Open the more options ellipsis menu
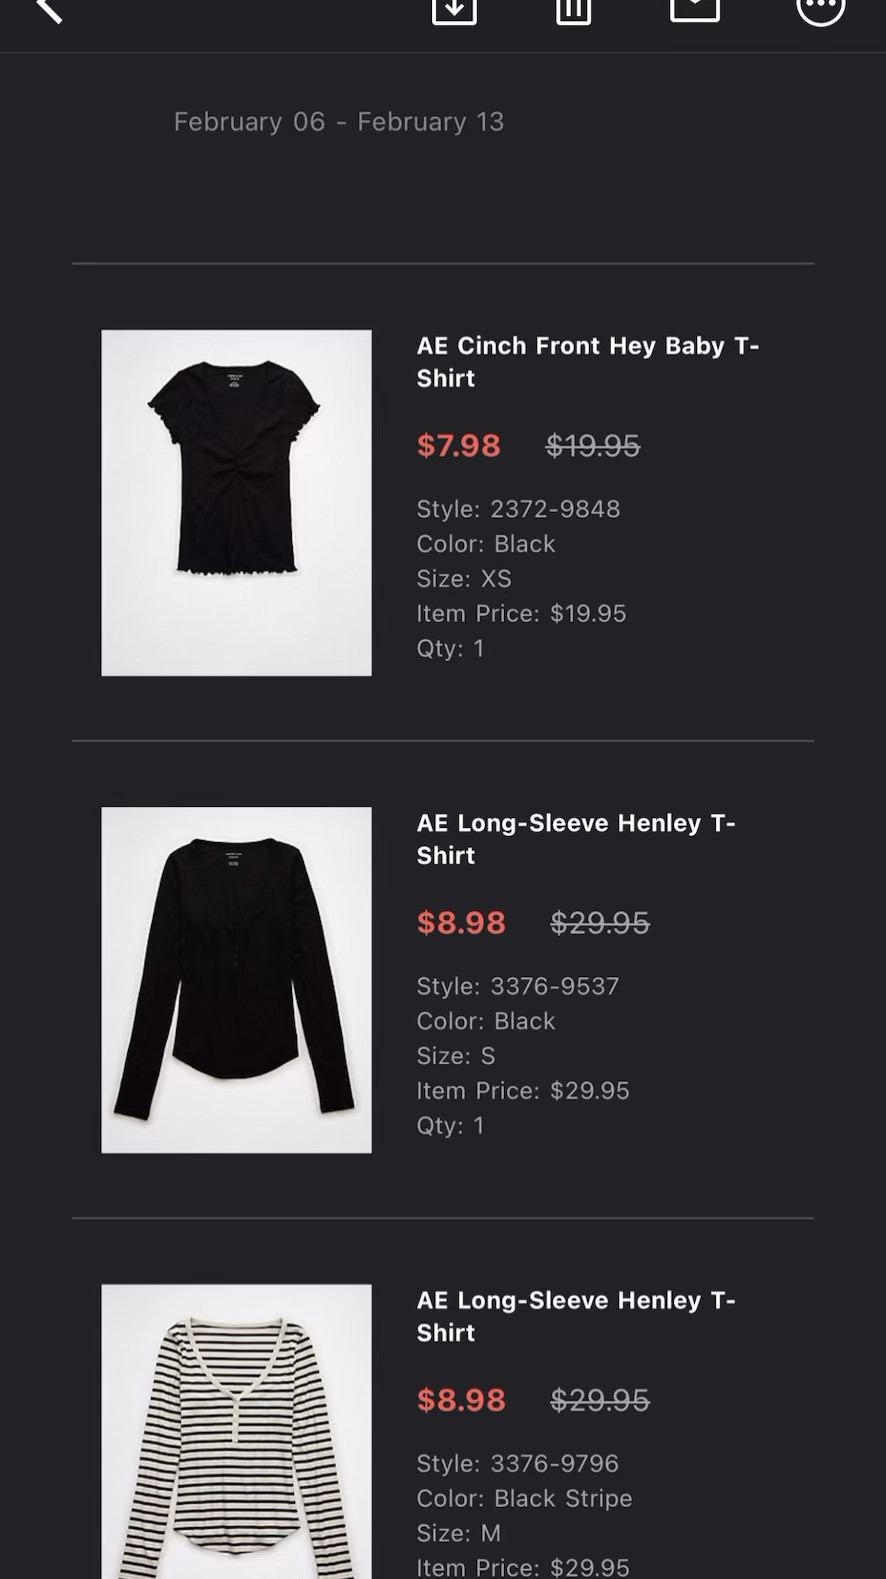The image size is (886, 1579). point(820,8)
